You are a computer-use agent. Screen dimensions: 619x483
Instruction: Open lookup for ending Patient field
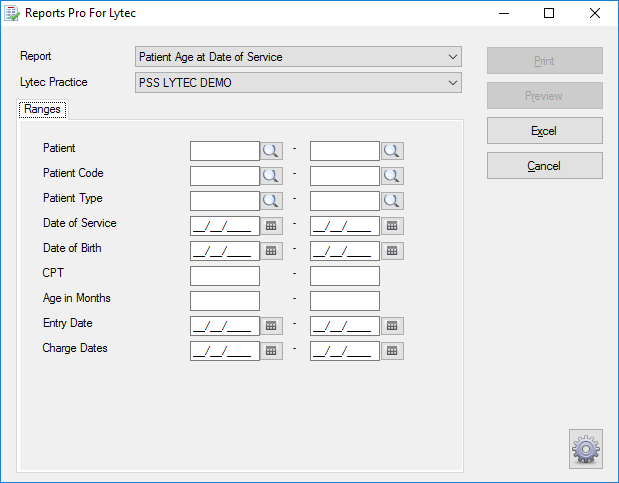[x=392, y=151]
